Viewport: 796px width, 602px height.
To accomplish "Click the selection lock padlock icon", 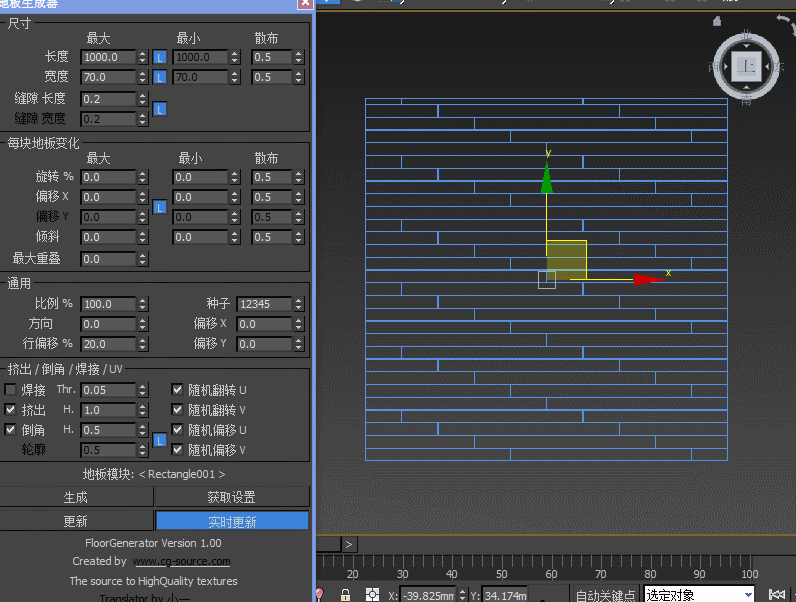I will click(x=345, y=594).
